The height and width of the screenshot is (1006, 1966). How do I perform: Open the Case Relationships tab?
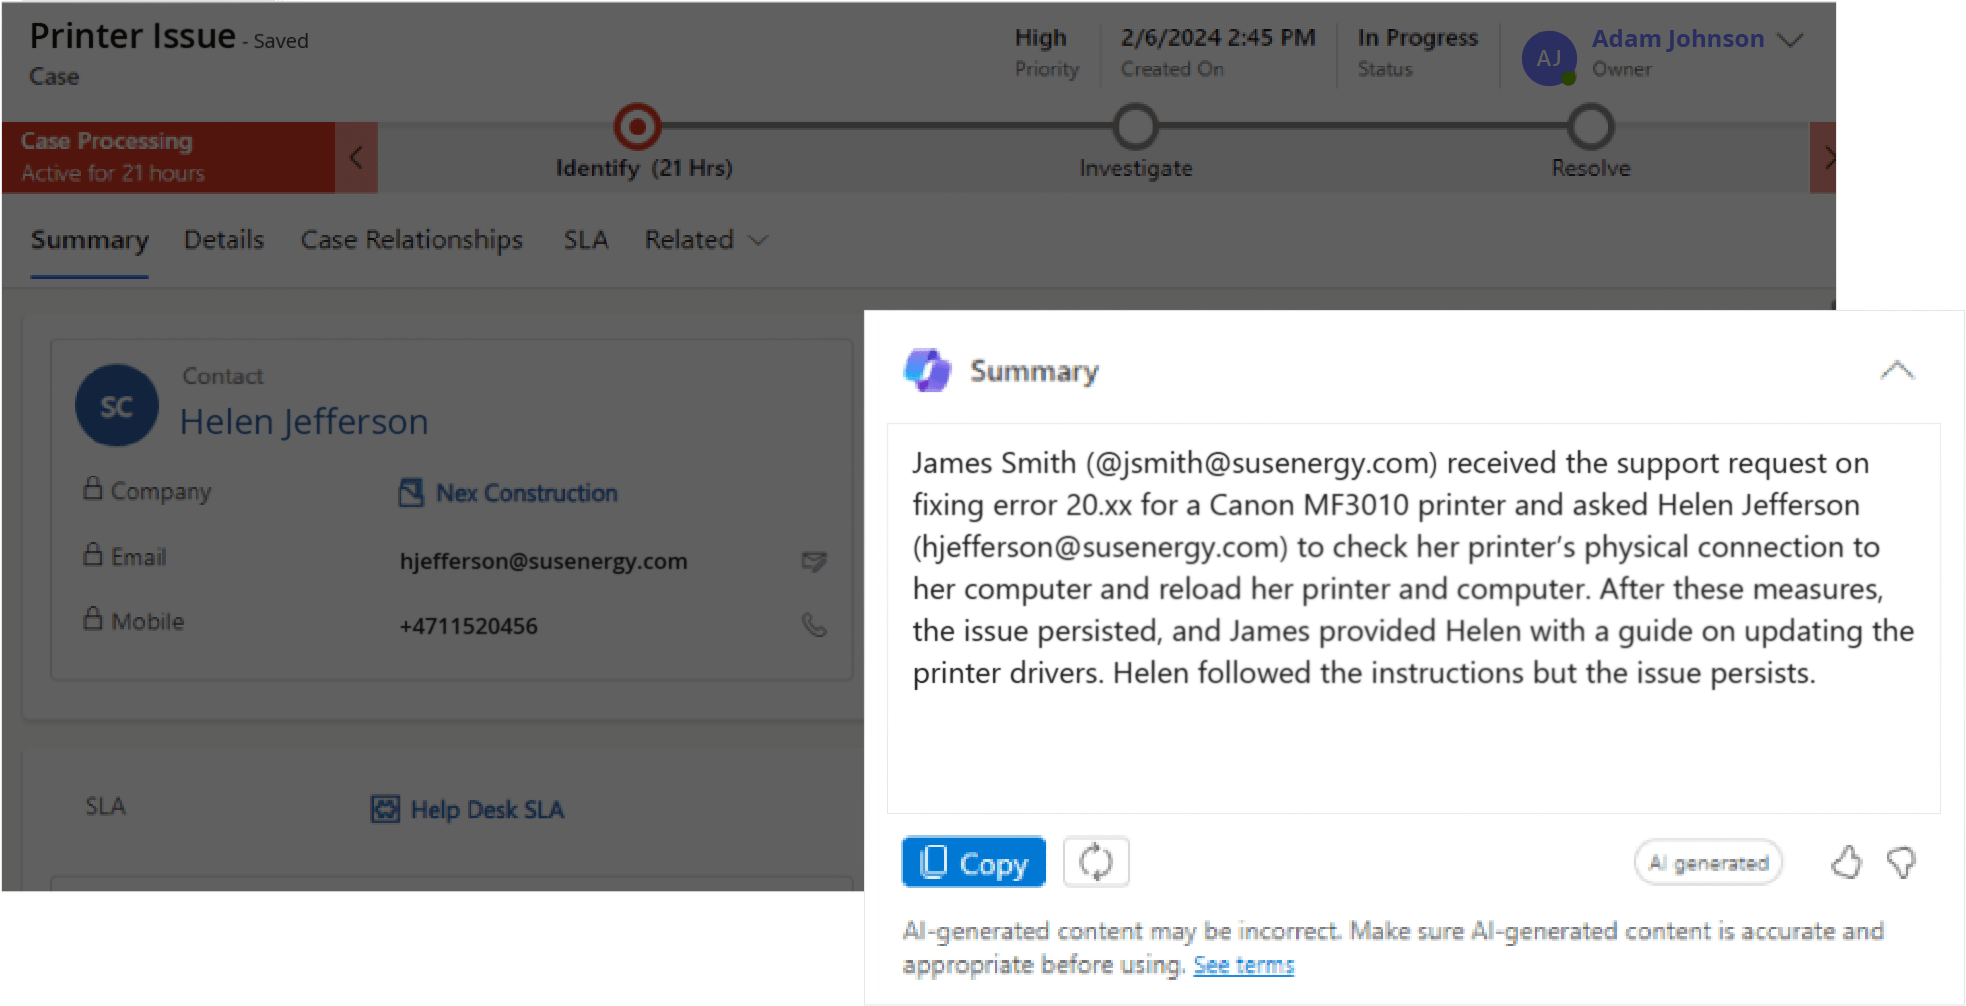(411, 240)
